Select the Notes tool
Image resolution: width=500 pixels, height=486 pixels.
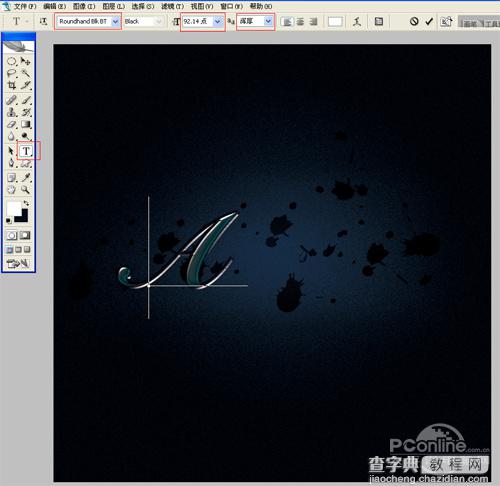click(x=12, y=178)
